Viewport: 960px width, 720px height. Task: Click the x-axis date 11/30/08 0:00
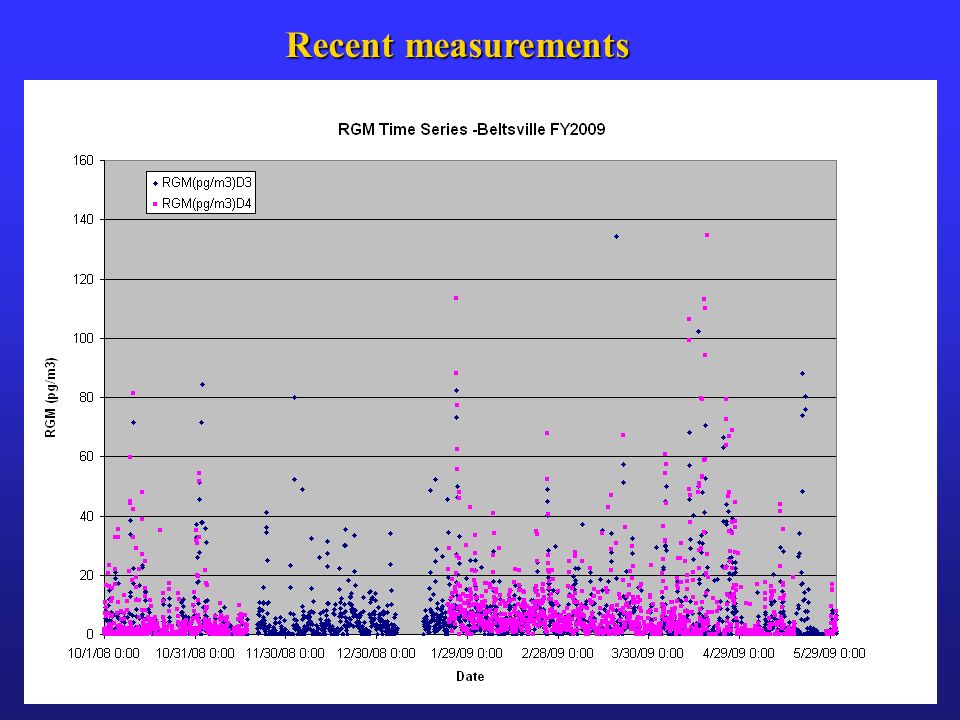[285, 653]
